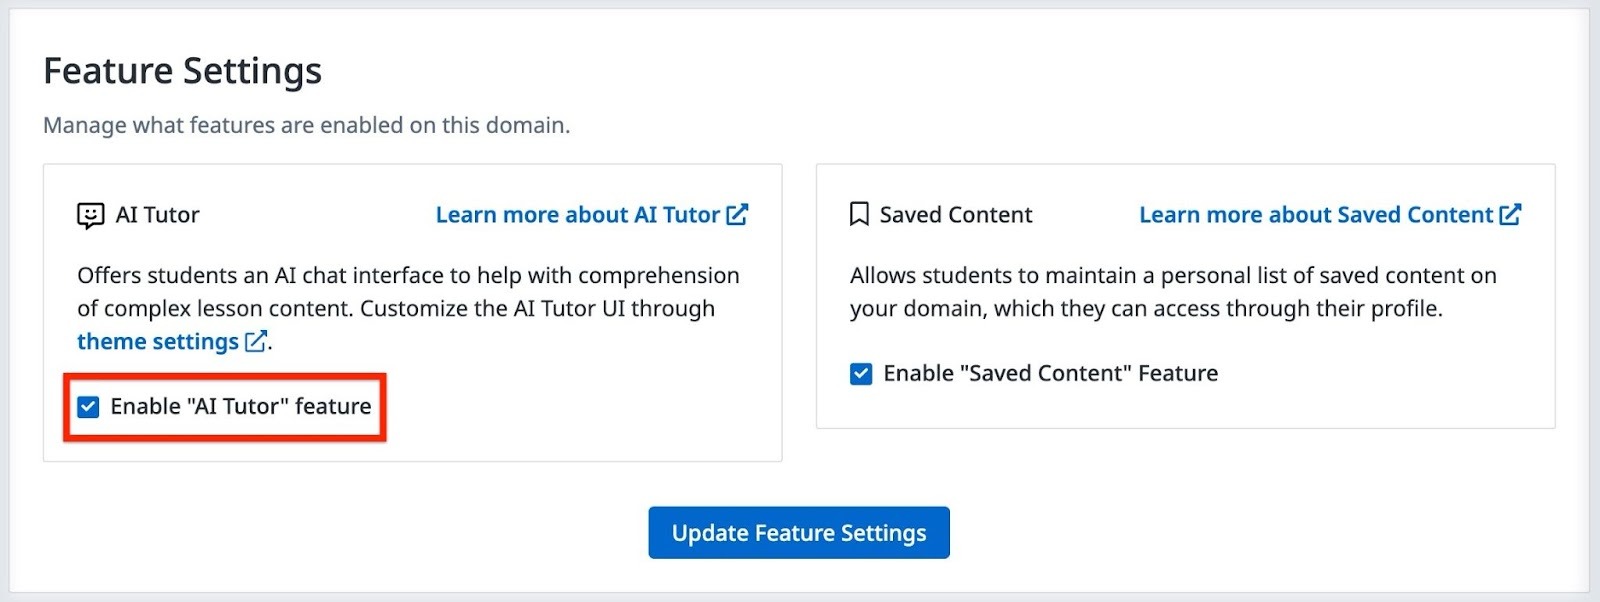
Task: Click external-link icon beside Learn more about AI Tutor
Action: coord(737,215)
